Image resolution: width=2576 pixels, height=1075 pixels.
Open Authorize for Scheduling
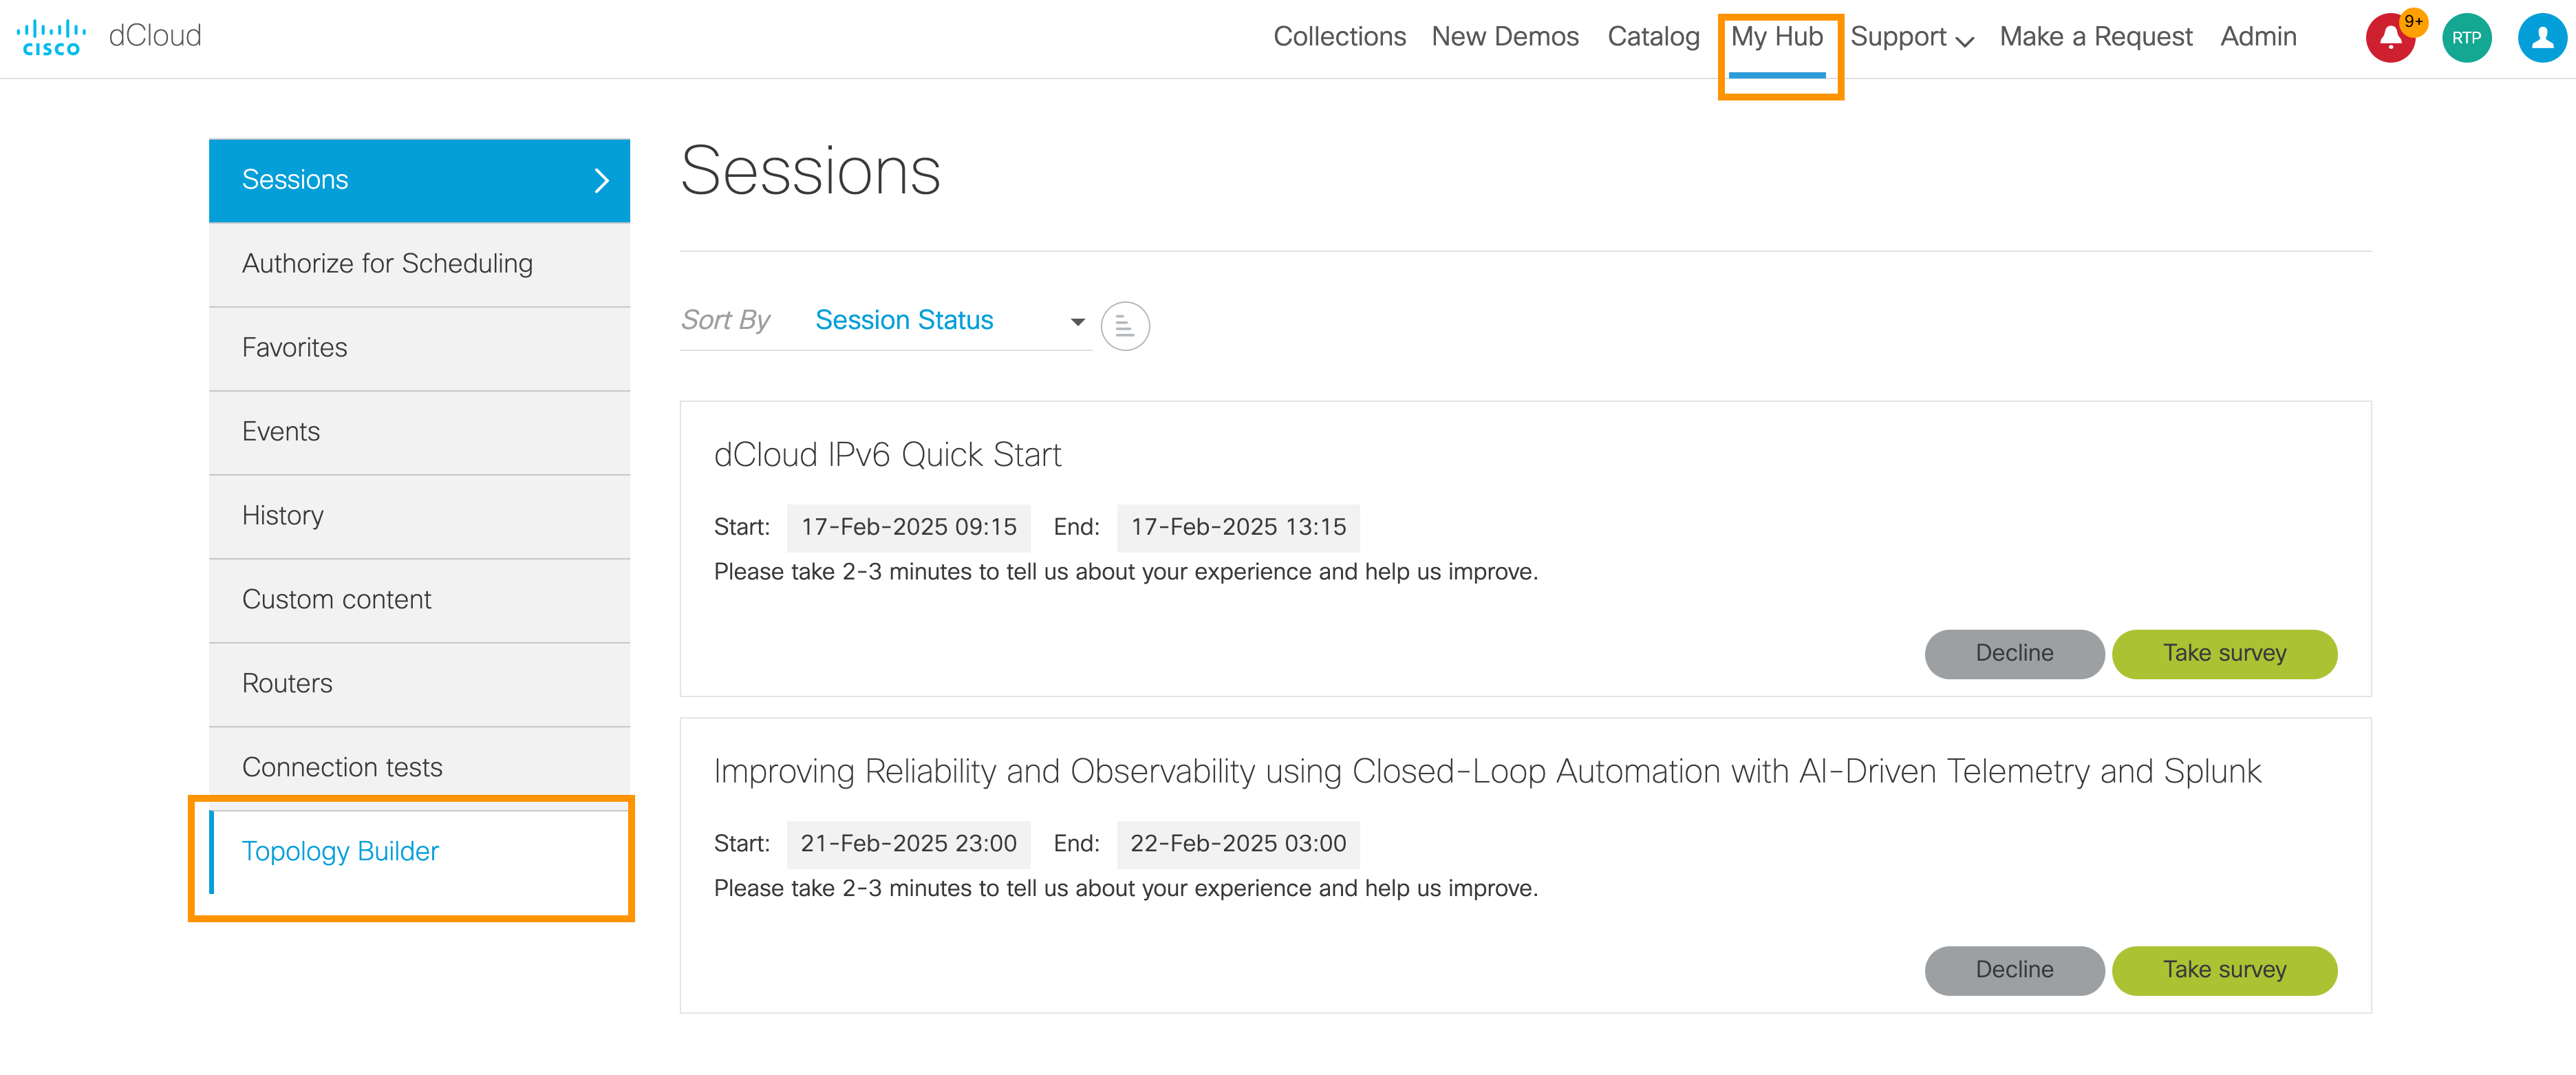tap(419, 264)
